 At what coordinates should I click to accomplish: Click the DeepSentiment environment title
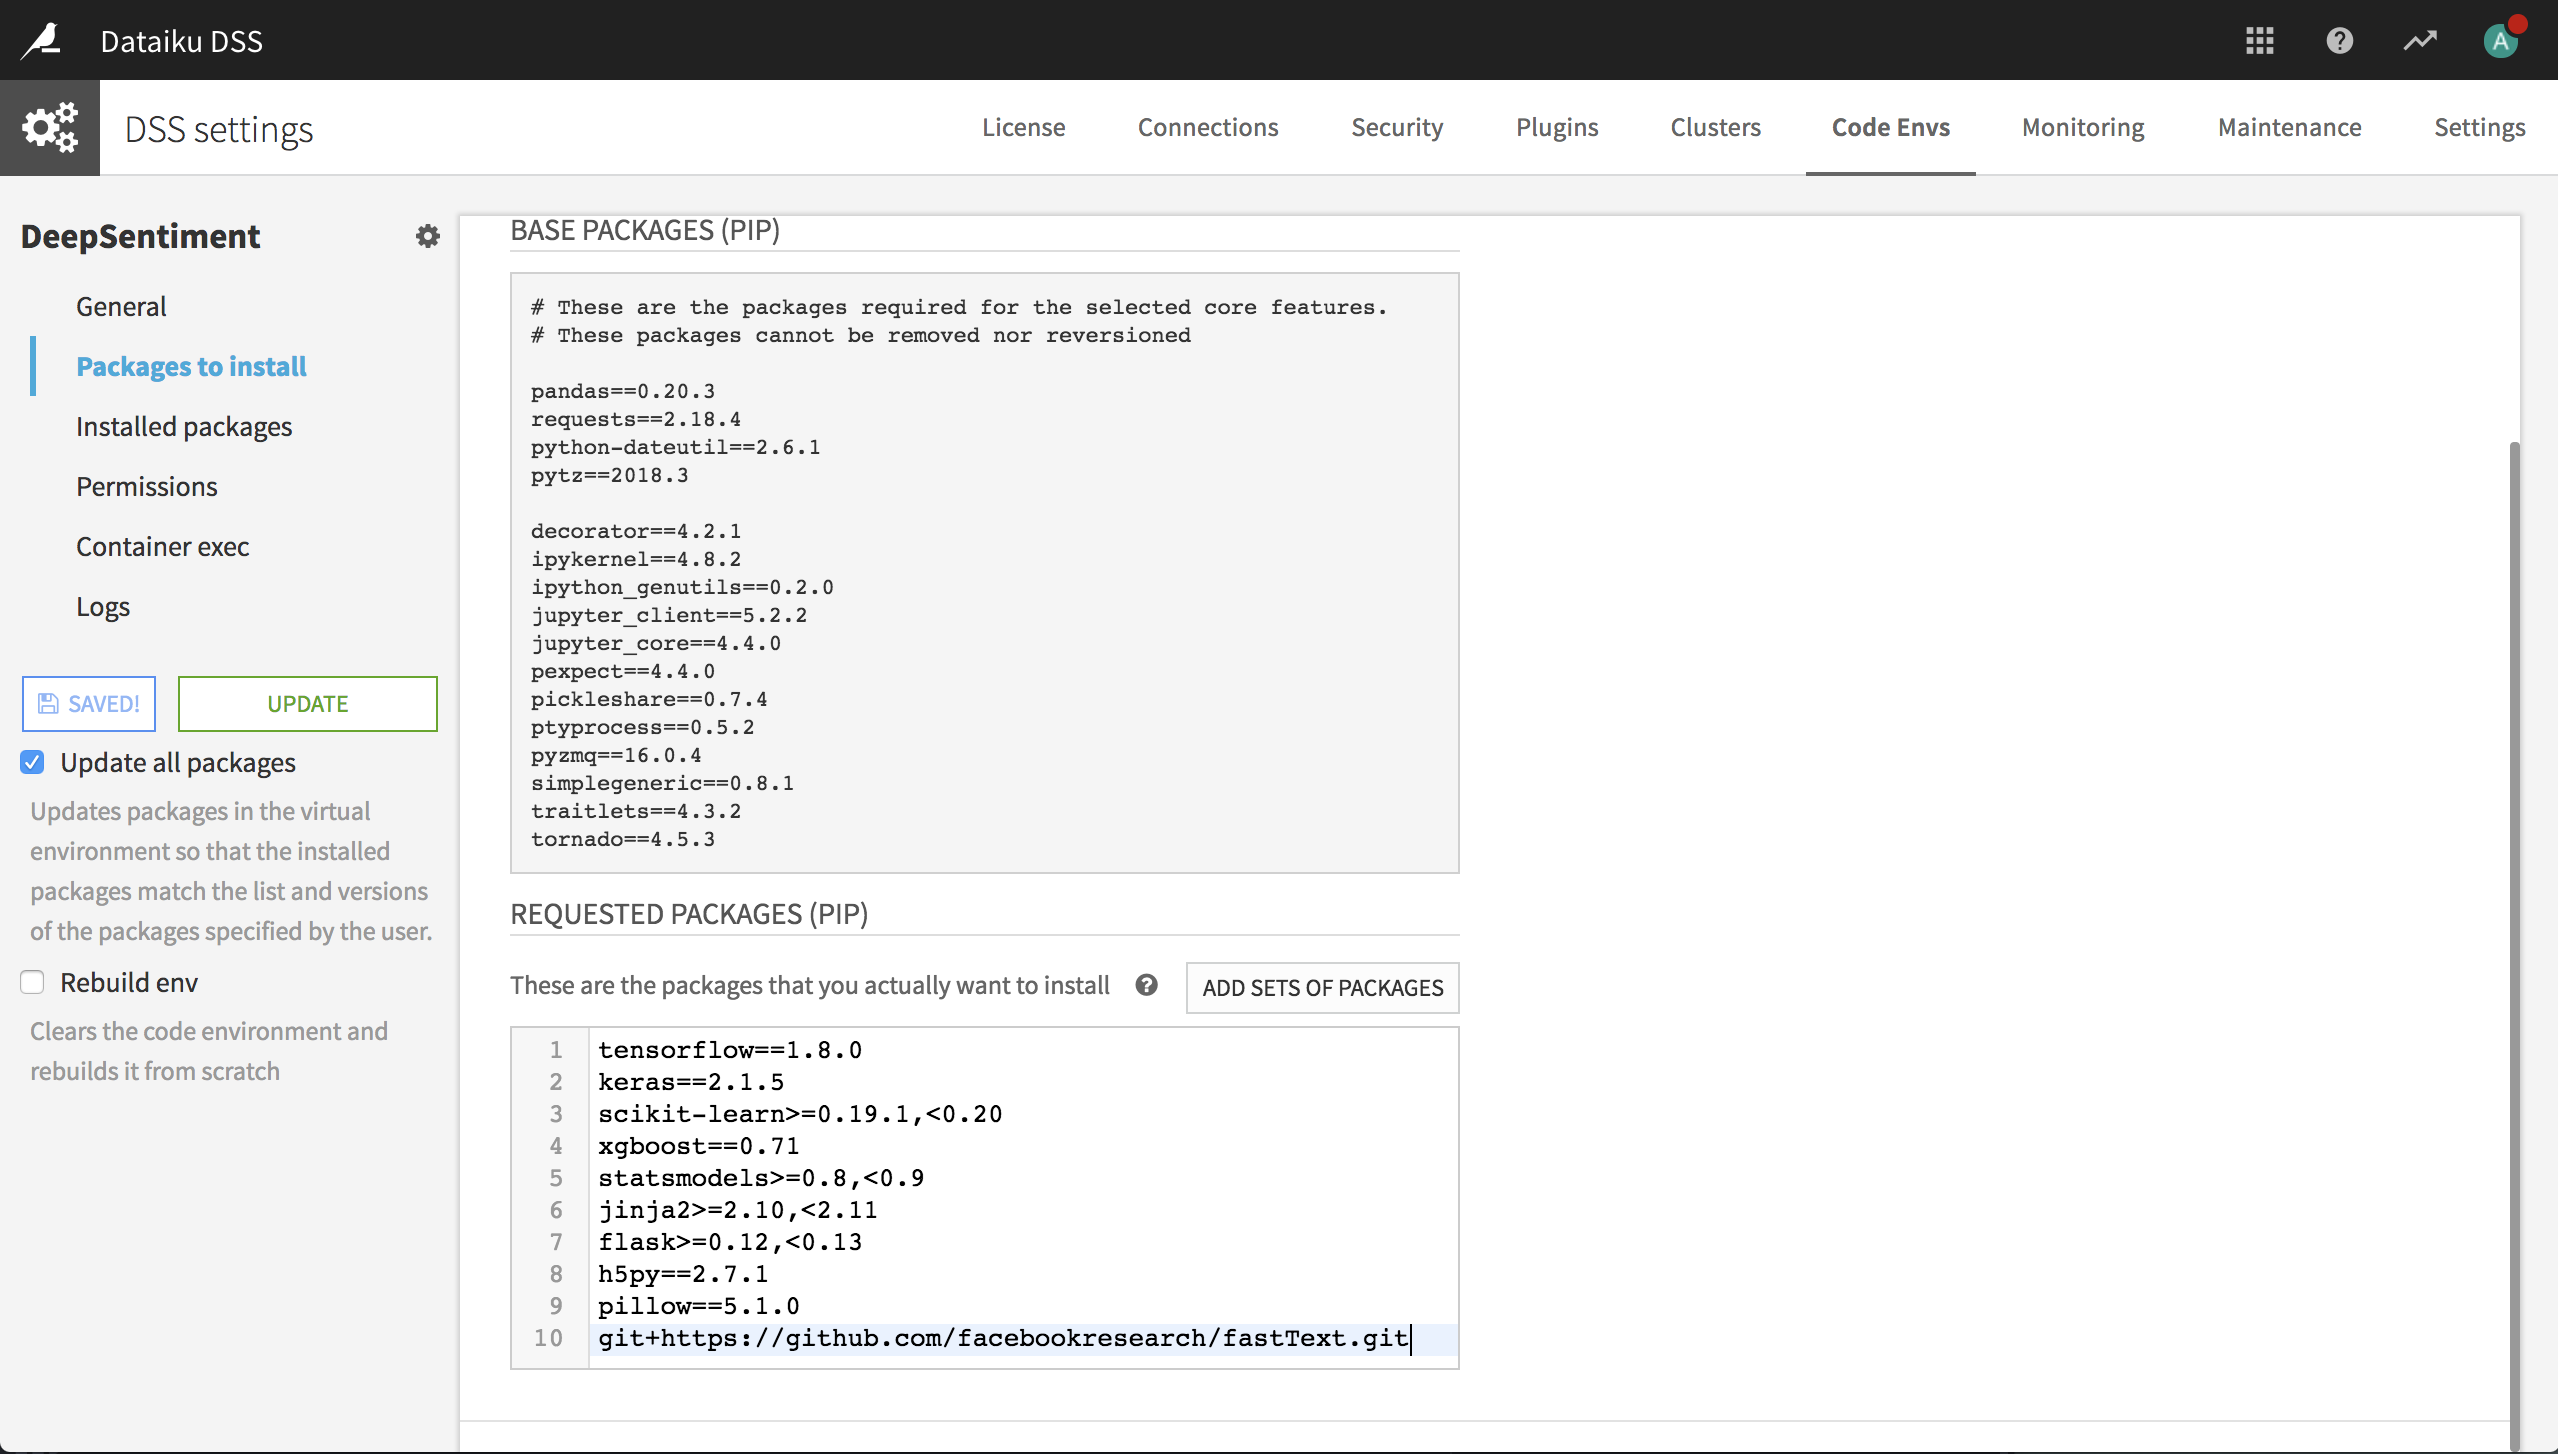point(140,236)
